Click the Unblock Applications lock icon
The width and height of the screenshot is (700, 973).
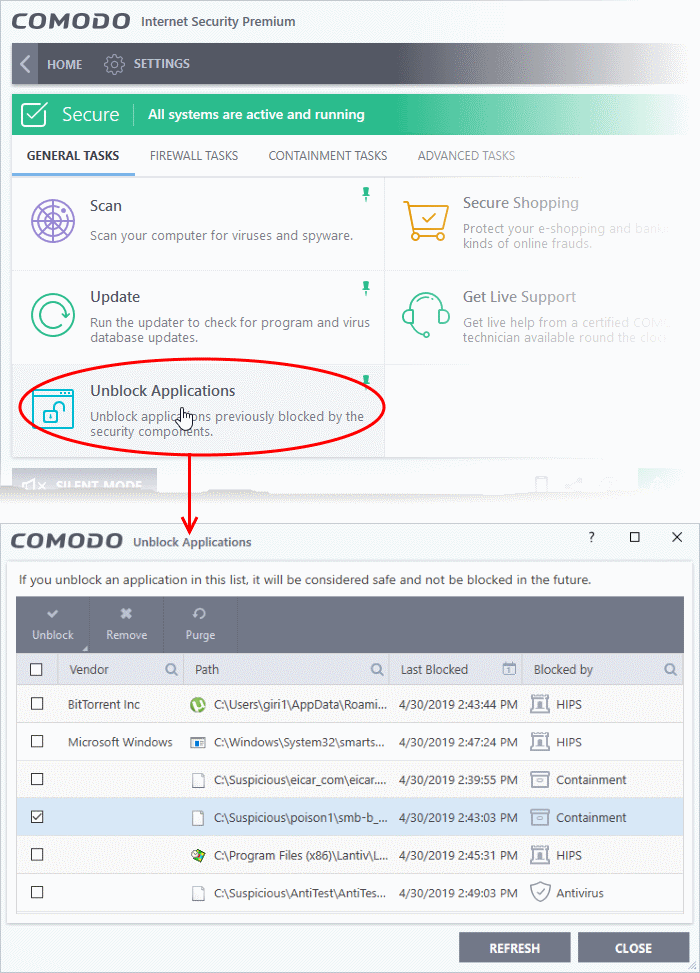point(53,409)
